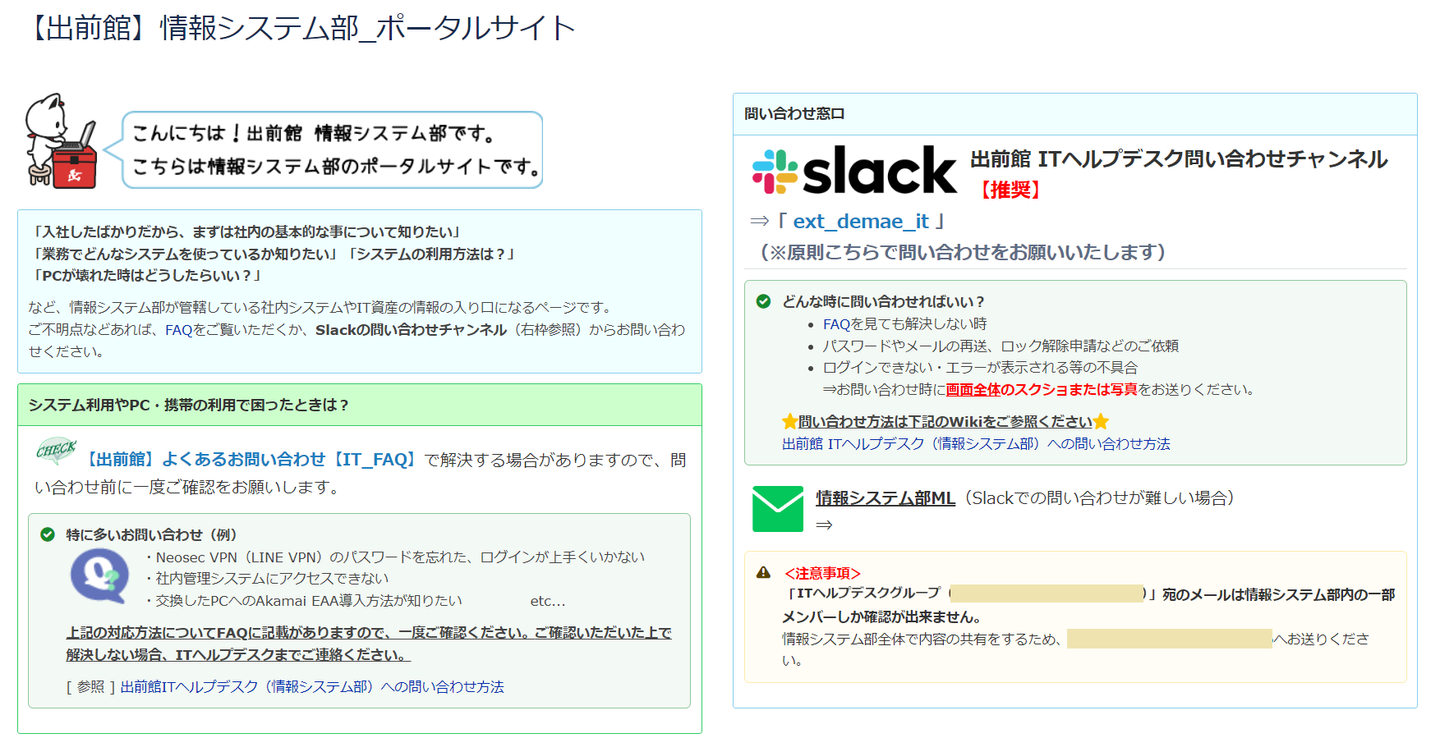
Task: Click the green checkmark beside どんな時に問い合わせればいい？
Action: click(x=764, y=301)
